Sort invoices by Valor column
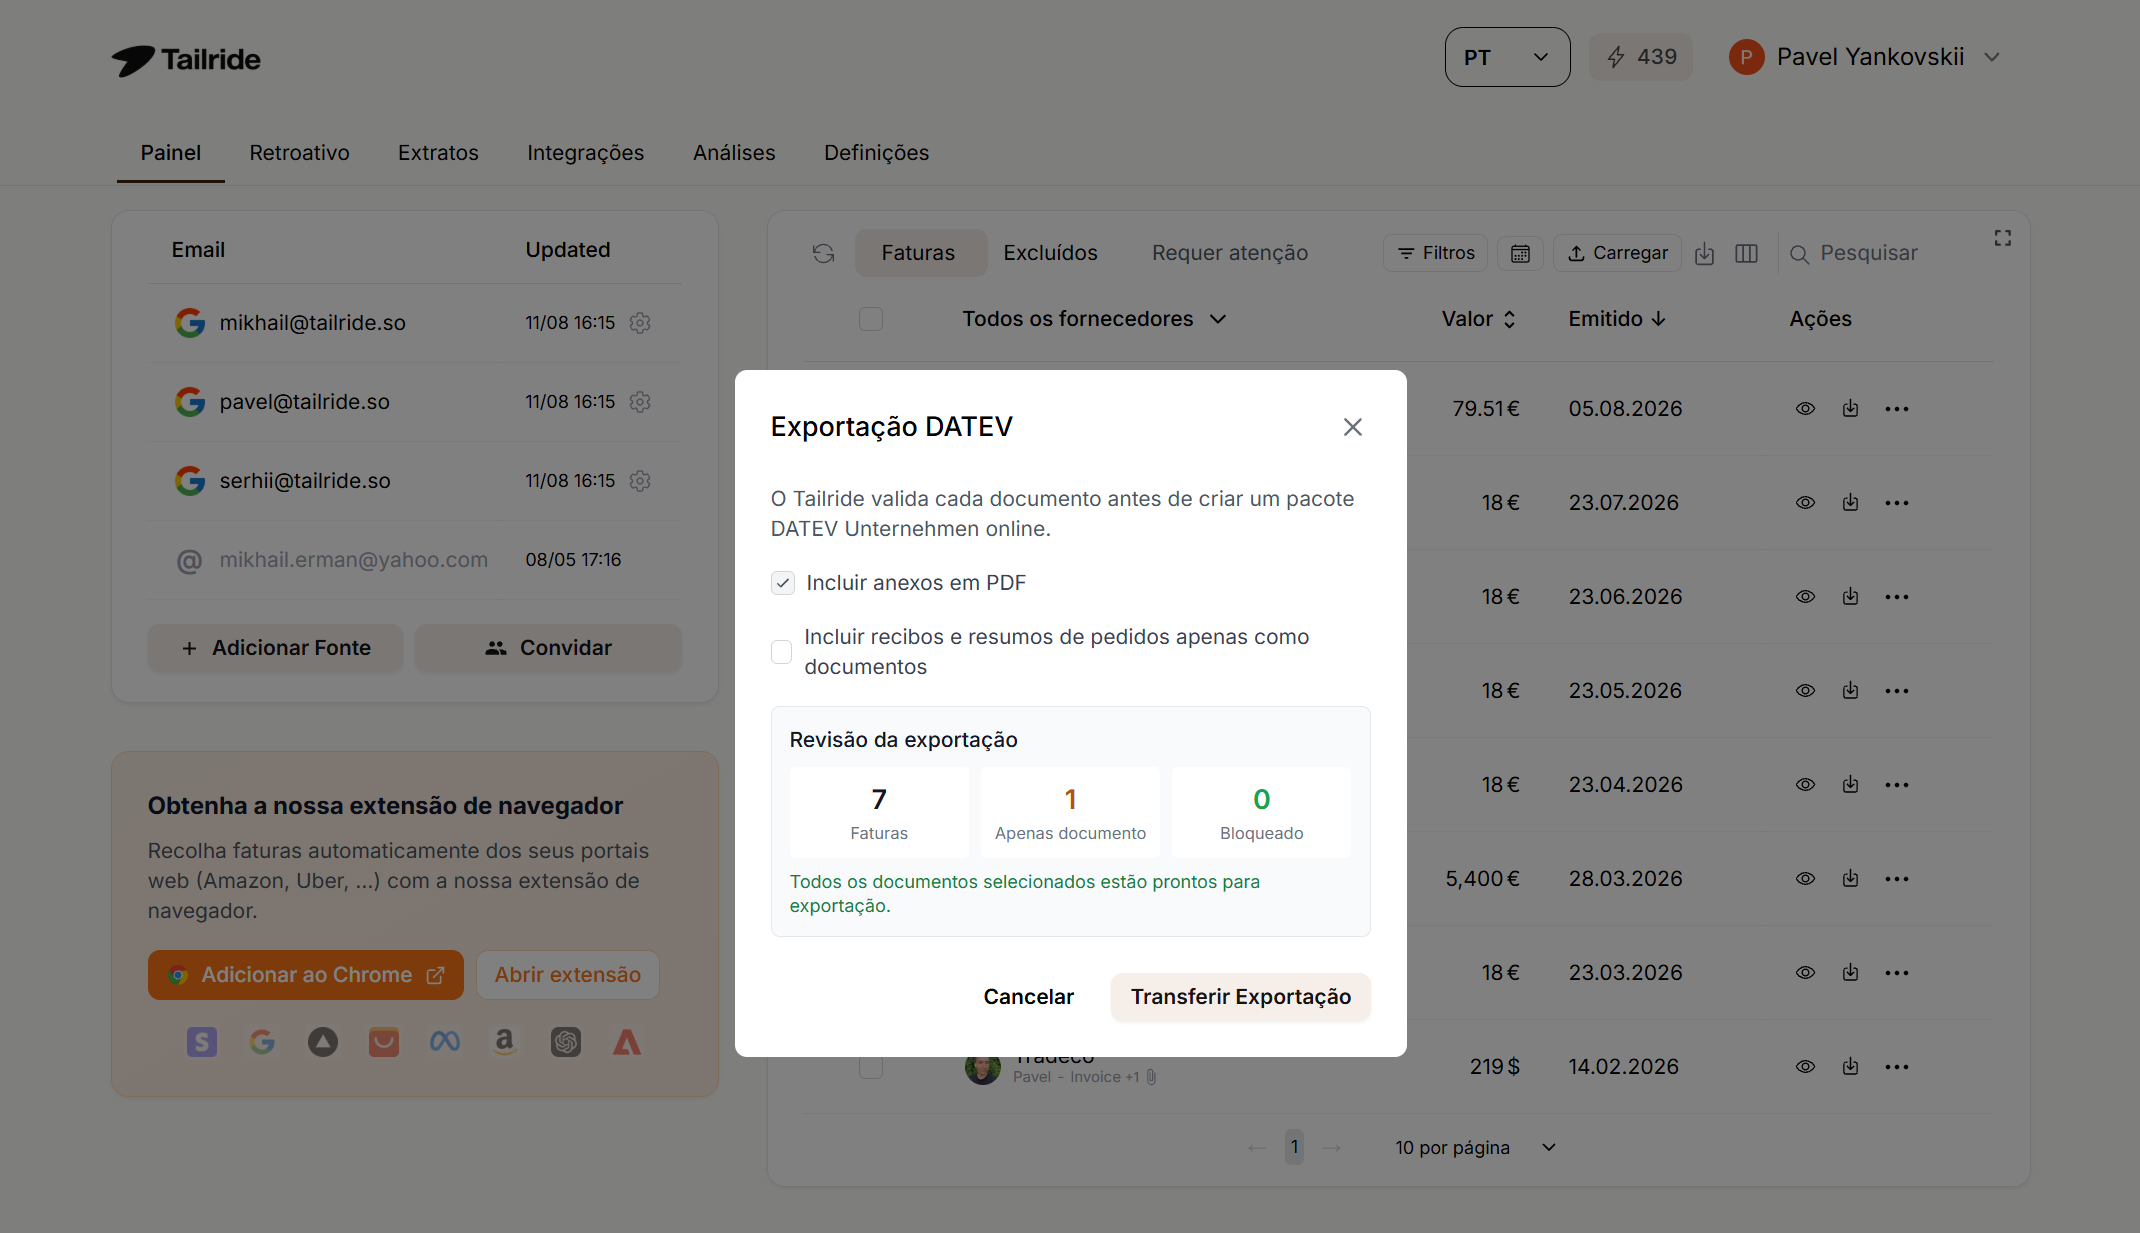The height and width of the screenshot is (1233, 2140). point(1479,319)
